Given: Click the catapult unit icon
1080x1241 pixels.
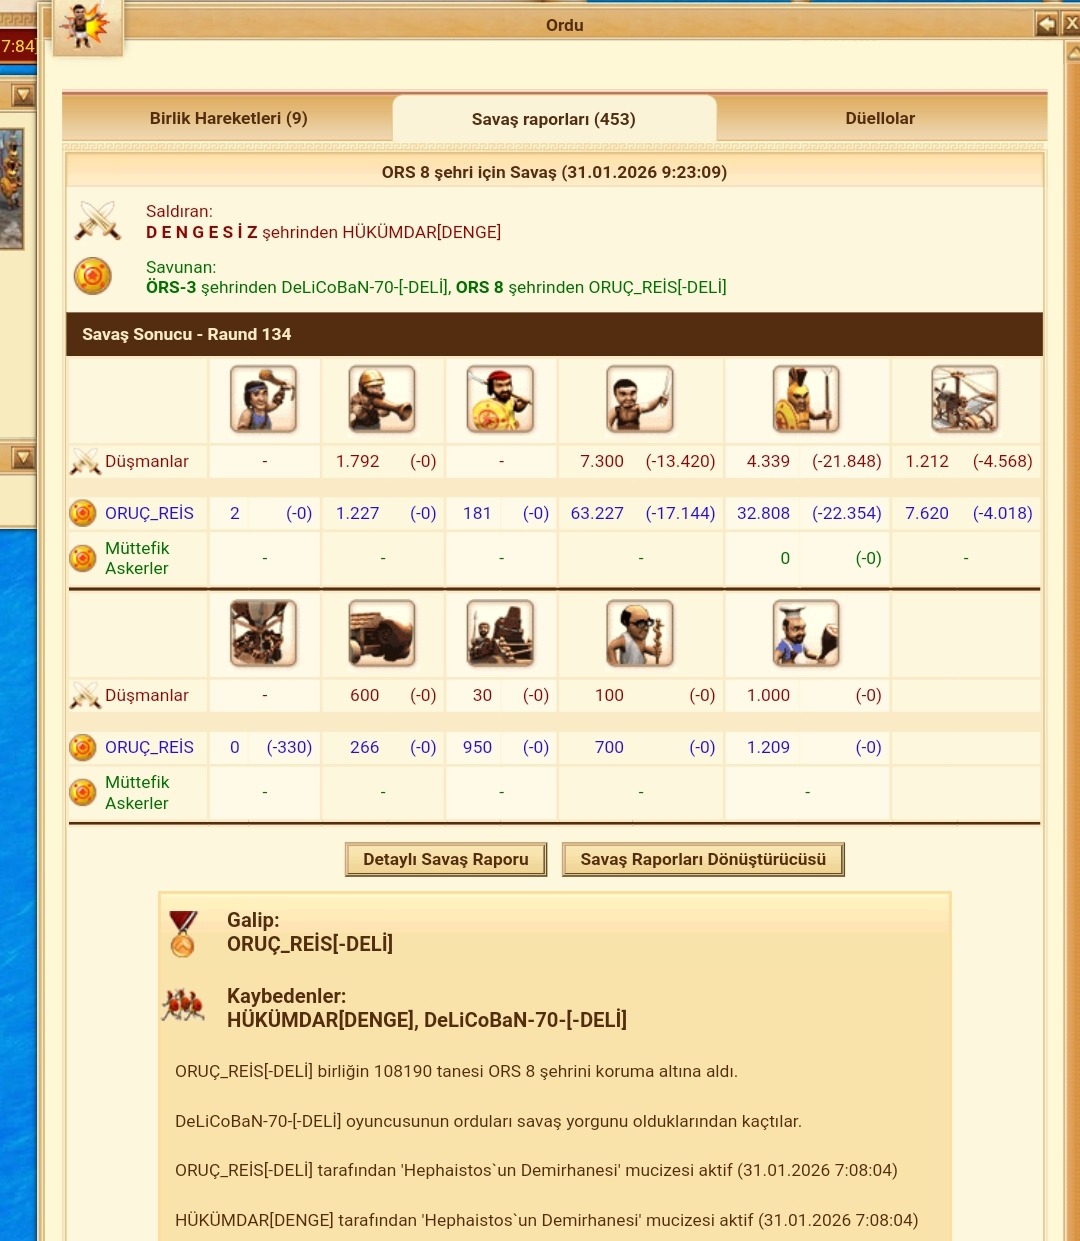Looking at the screenshot, I should [x=501, y=633].
